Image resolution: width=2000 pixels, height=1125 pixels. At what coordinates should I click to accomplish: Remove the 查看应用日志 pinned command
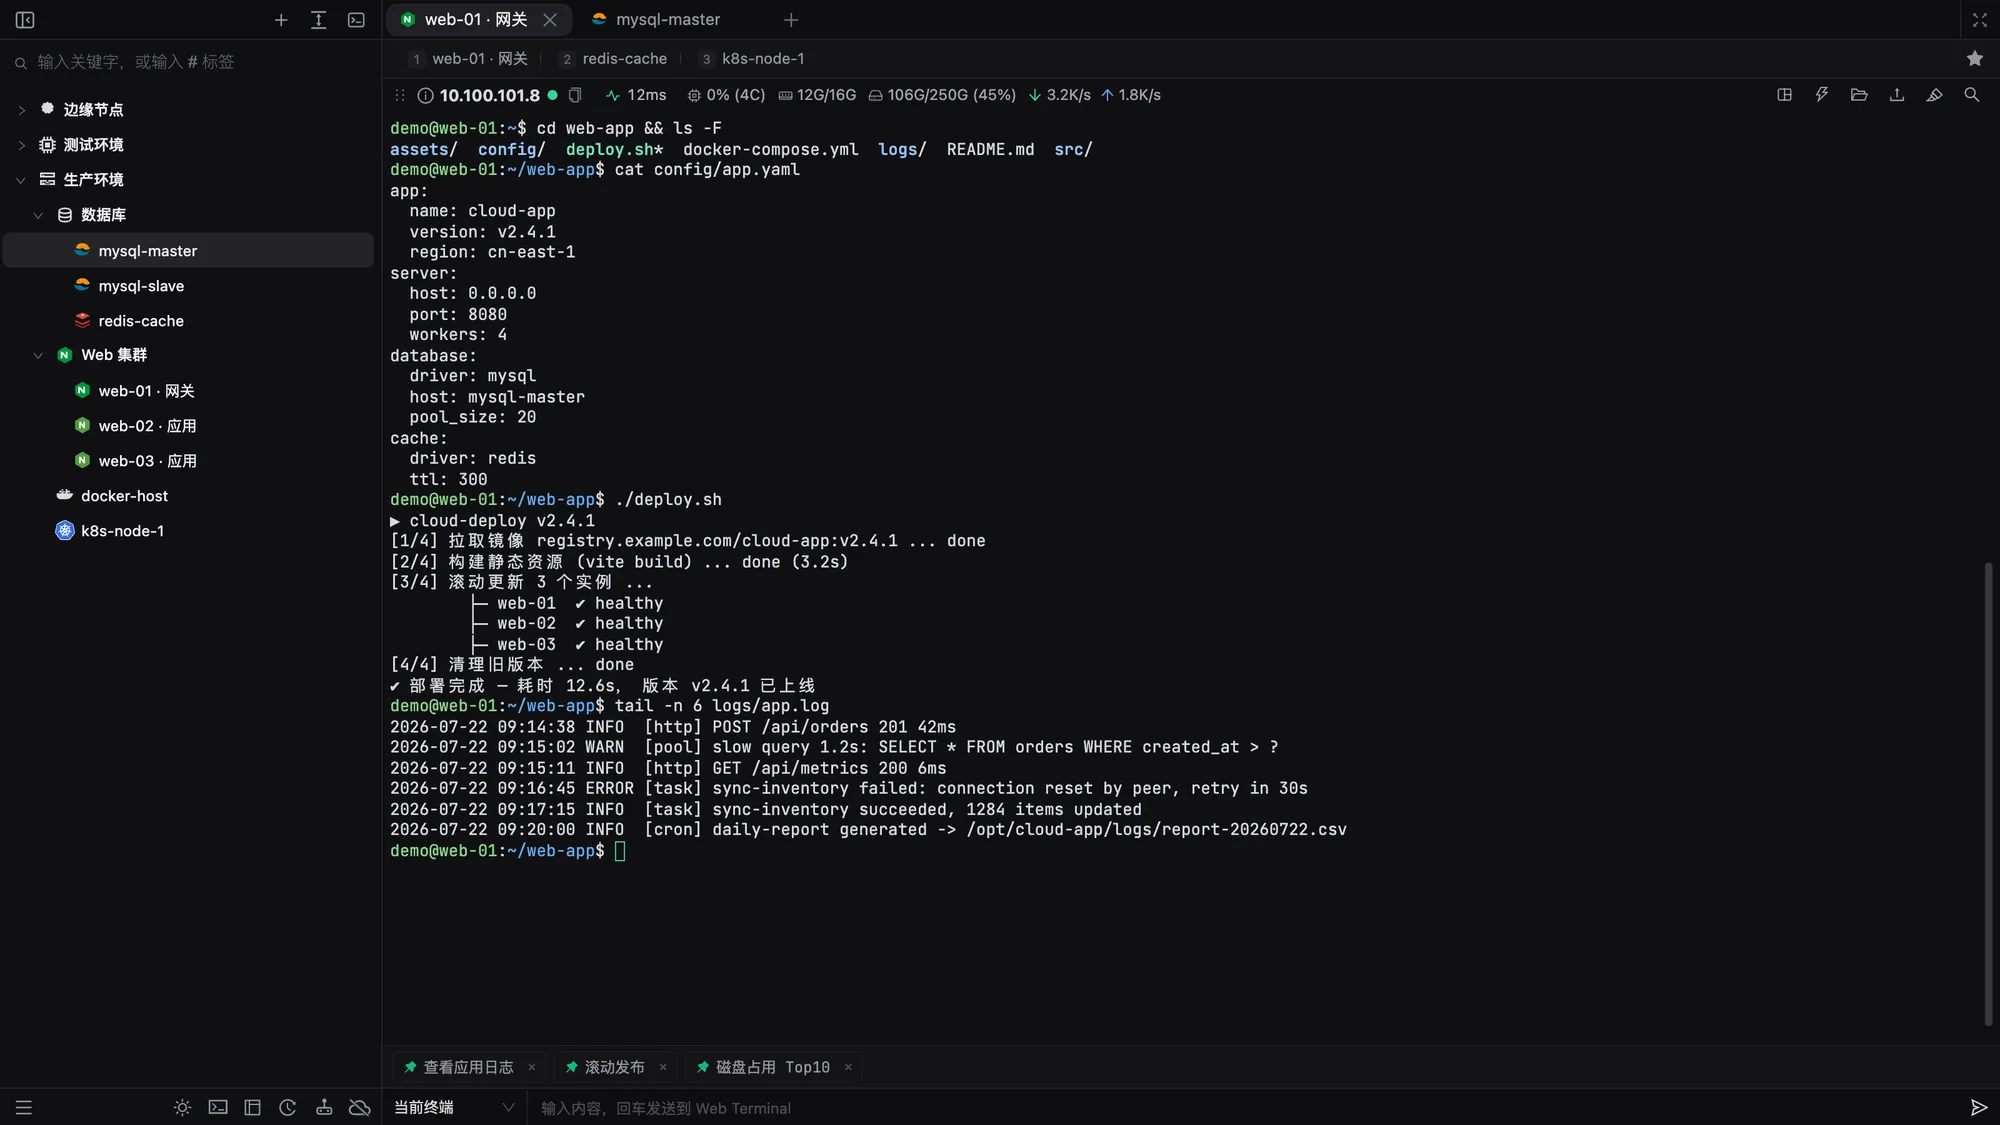click(532, 1067)
